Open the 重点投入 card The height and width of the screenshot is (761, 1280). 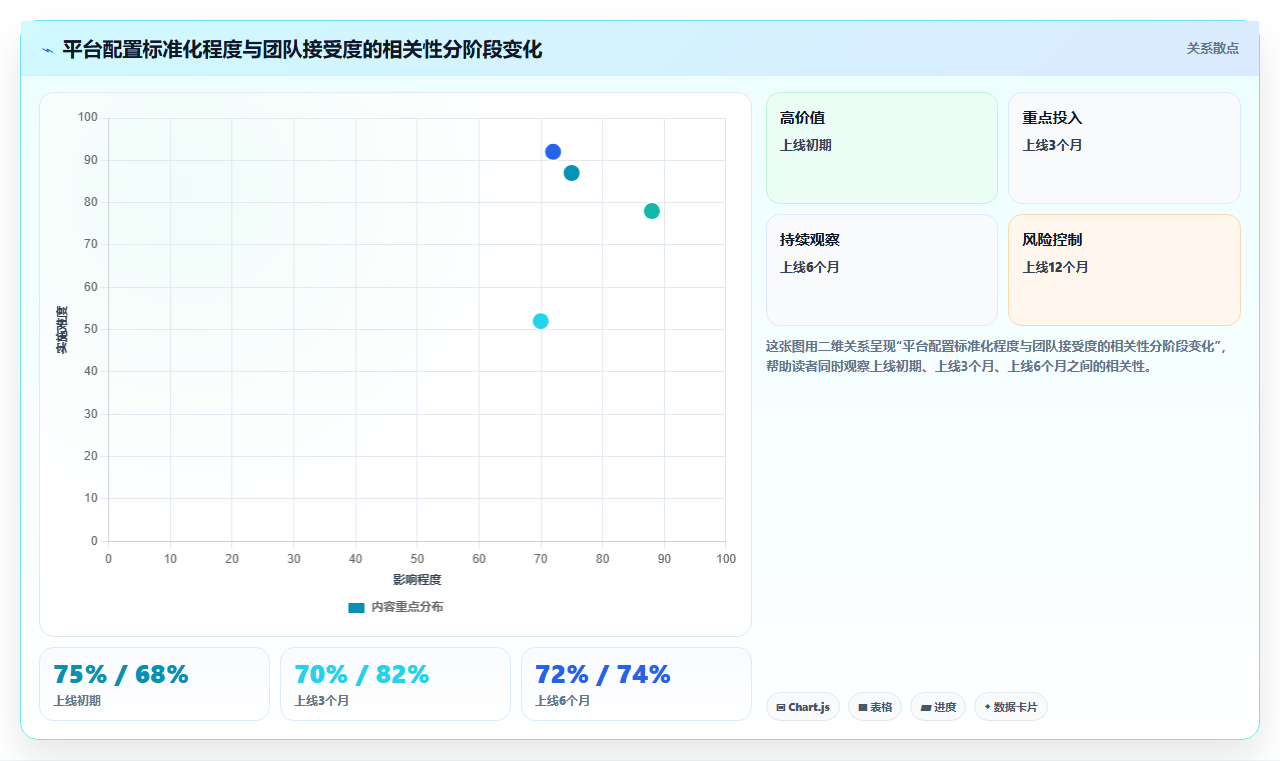tap(1124, 148)
